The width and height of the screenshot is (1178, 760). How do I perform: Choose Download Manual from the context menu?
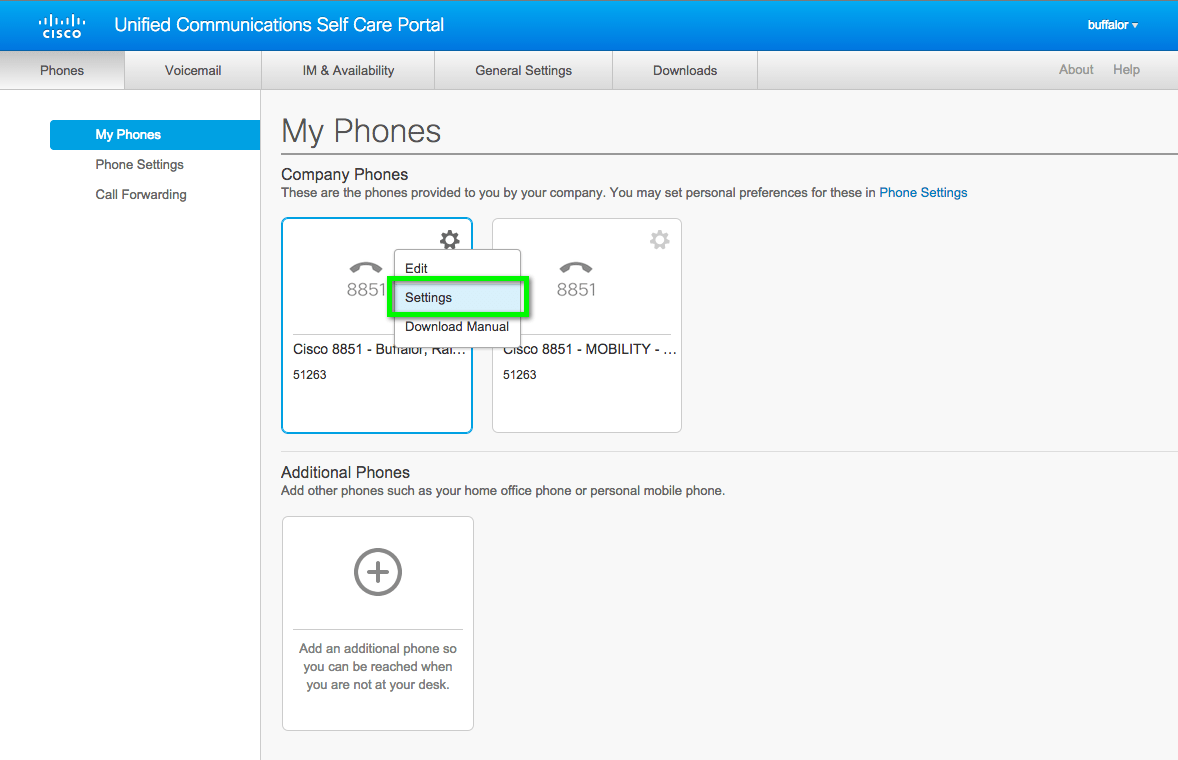(x=457, y=327)
